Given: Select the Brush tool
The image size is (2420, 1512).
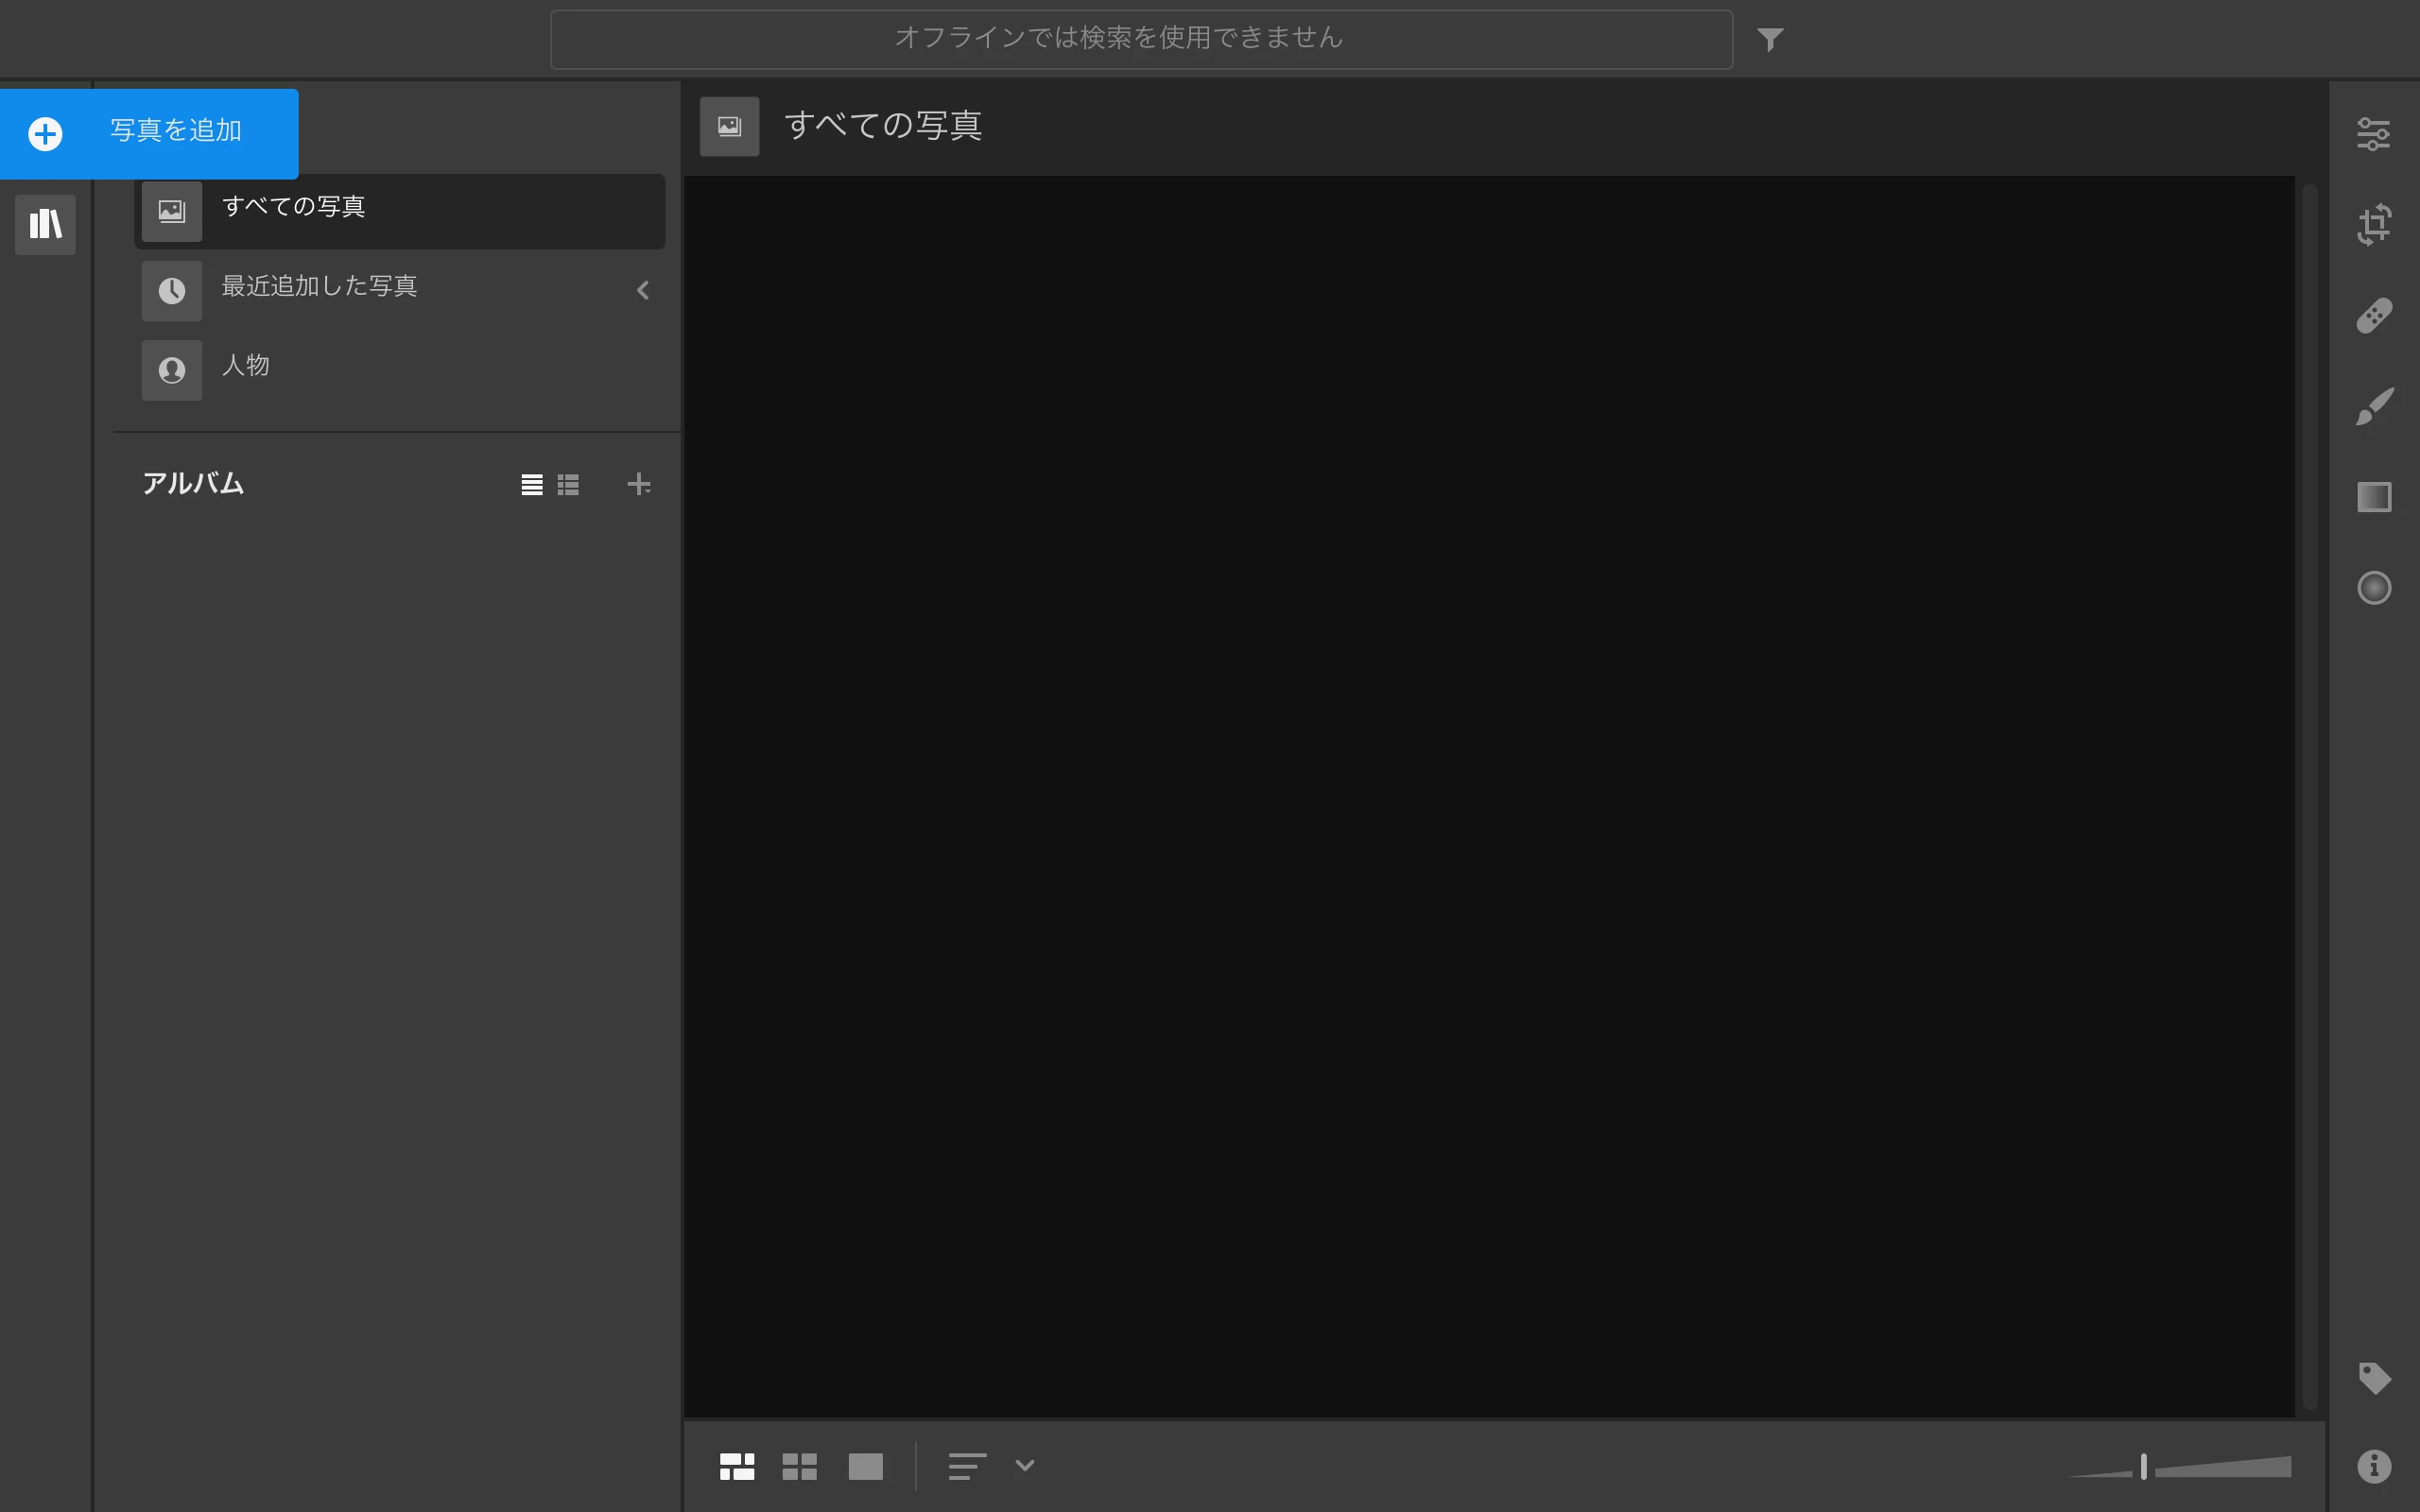Looking at the screenshot, I should click(x=2373, y=407).
